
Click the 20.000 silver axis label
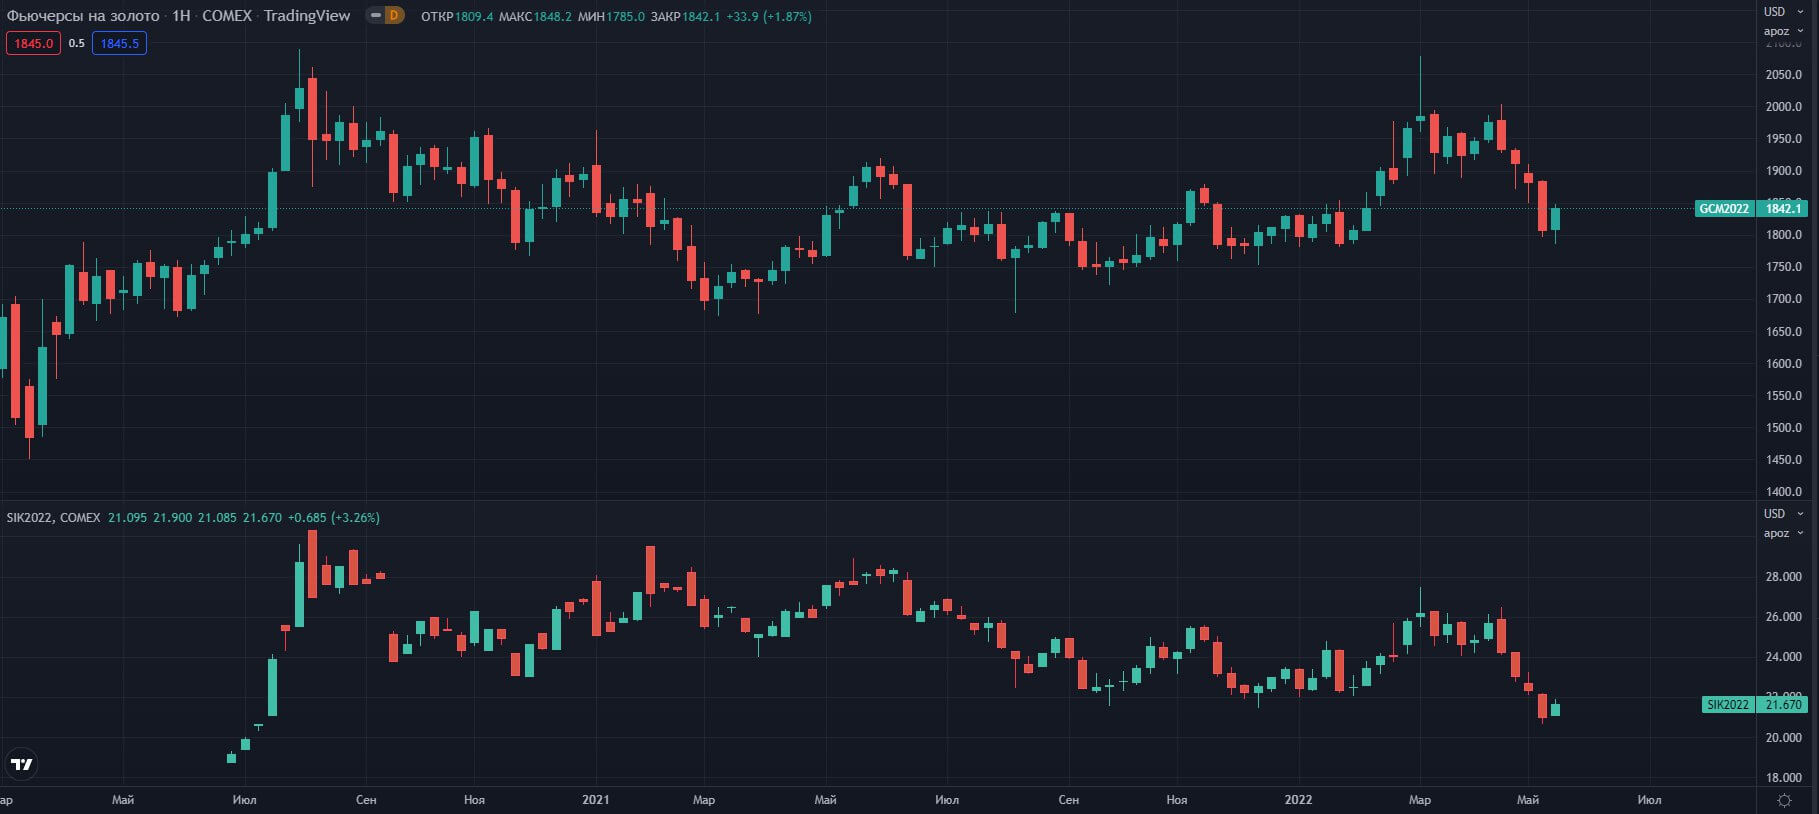click(x=1784, y=738)
